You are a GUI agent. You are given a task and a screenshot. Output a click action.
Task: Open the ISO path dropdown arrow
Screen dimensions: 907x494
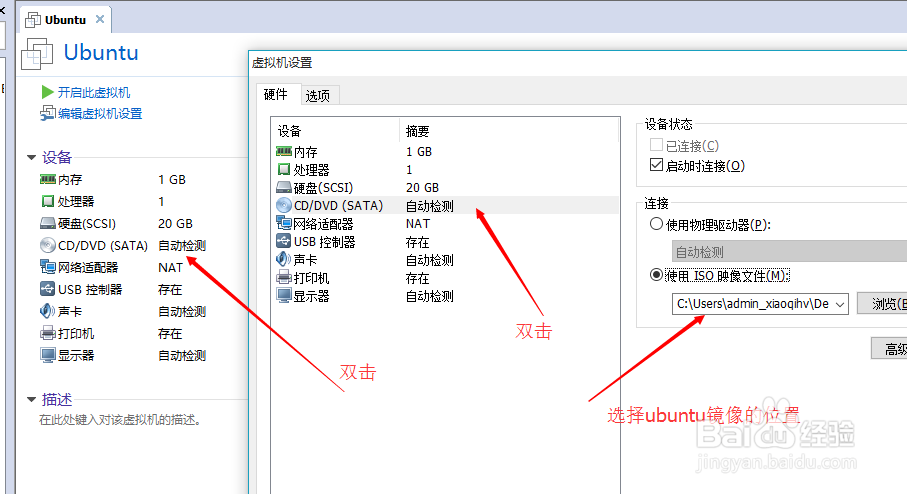(x=840, y=304)
